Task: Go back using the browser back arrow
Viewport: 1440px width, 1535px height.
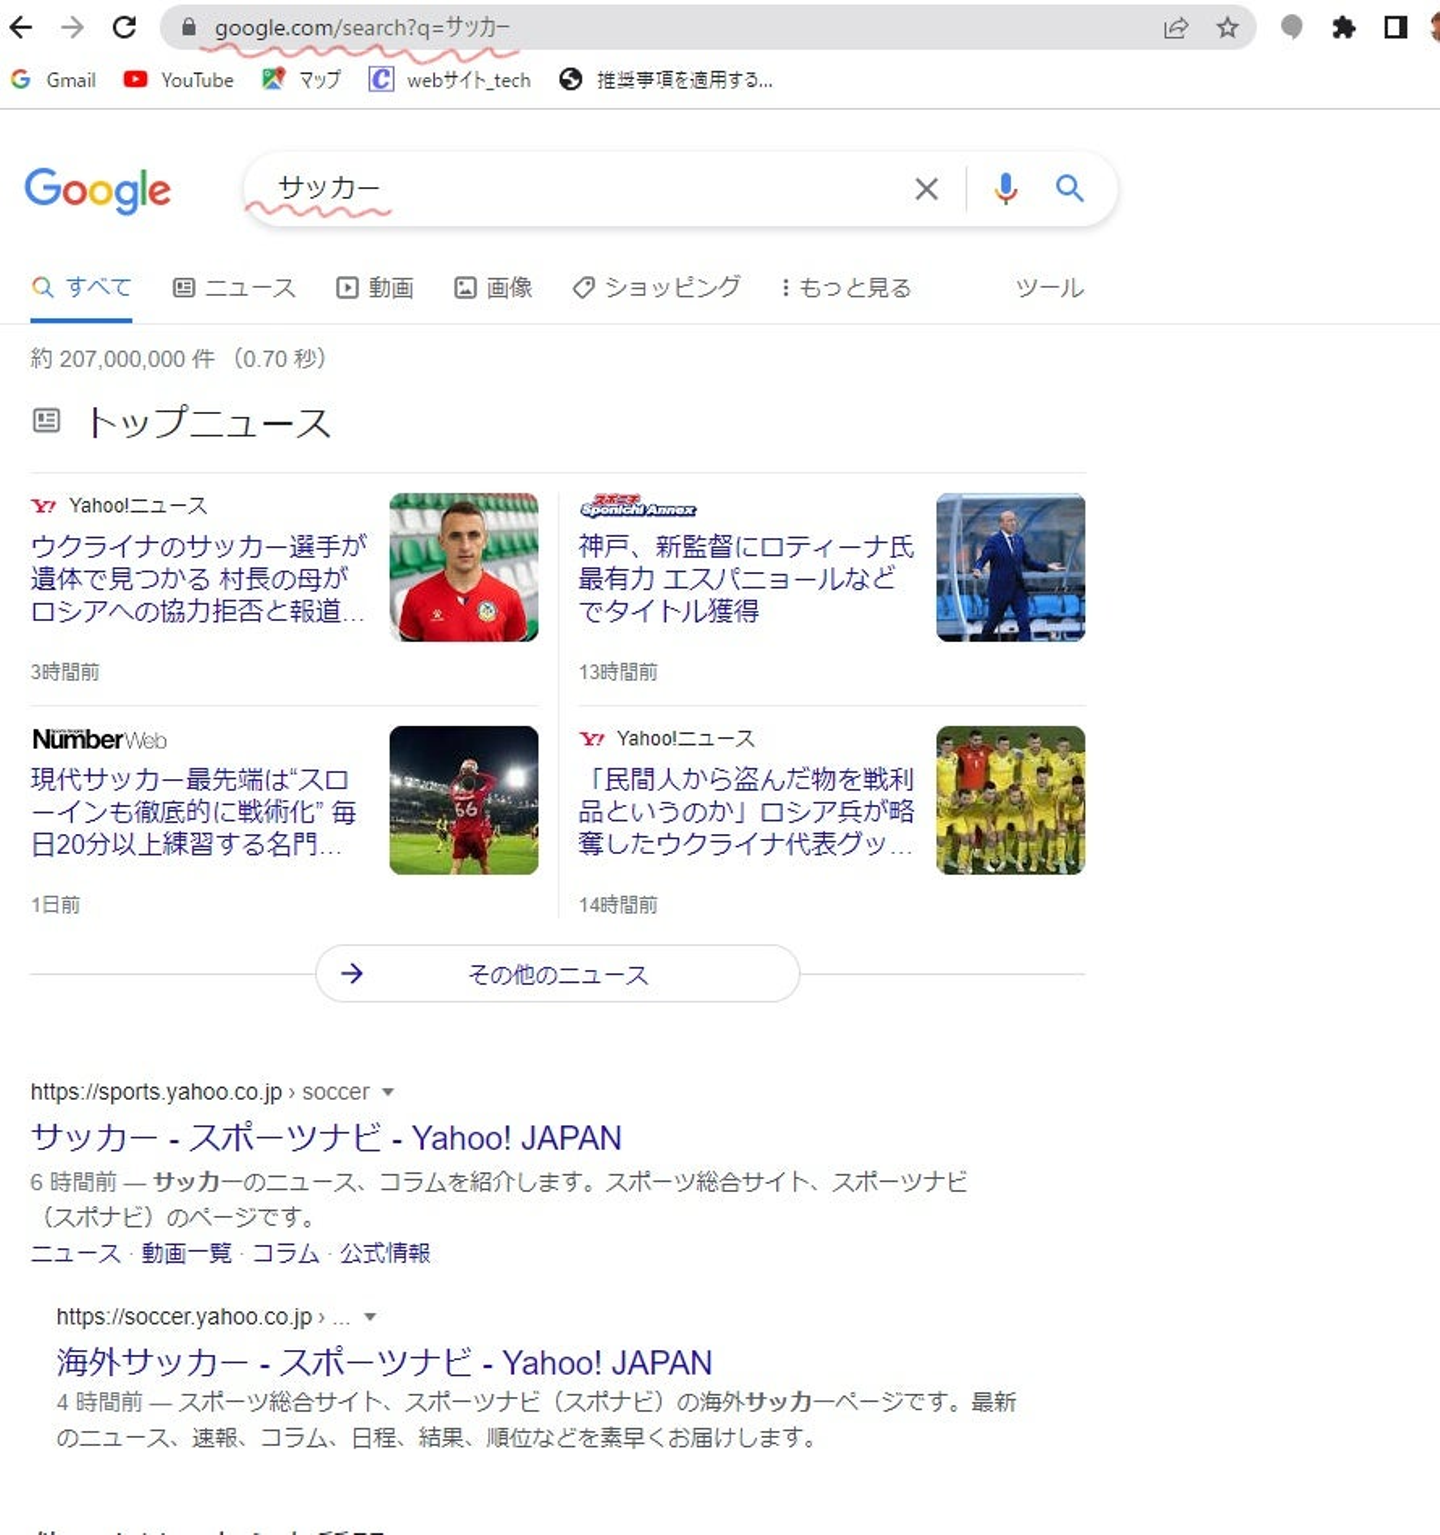Action: click(x=20, y=27)
